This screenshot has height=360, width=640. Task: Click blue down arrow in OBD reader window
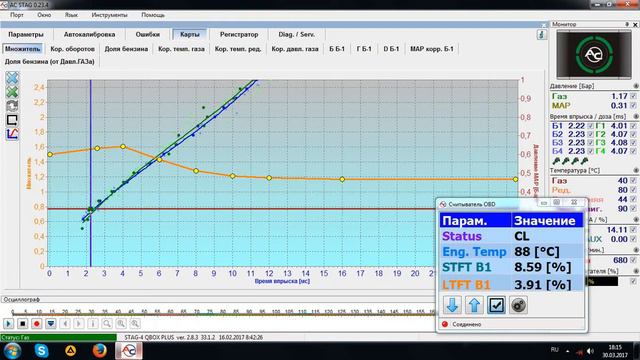pos(452,305)
